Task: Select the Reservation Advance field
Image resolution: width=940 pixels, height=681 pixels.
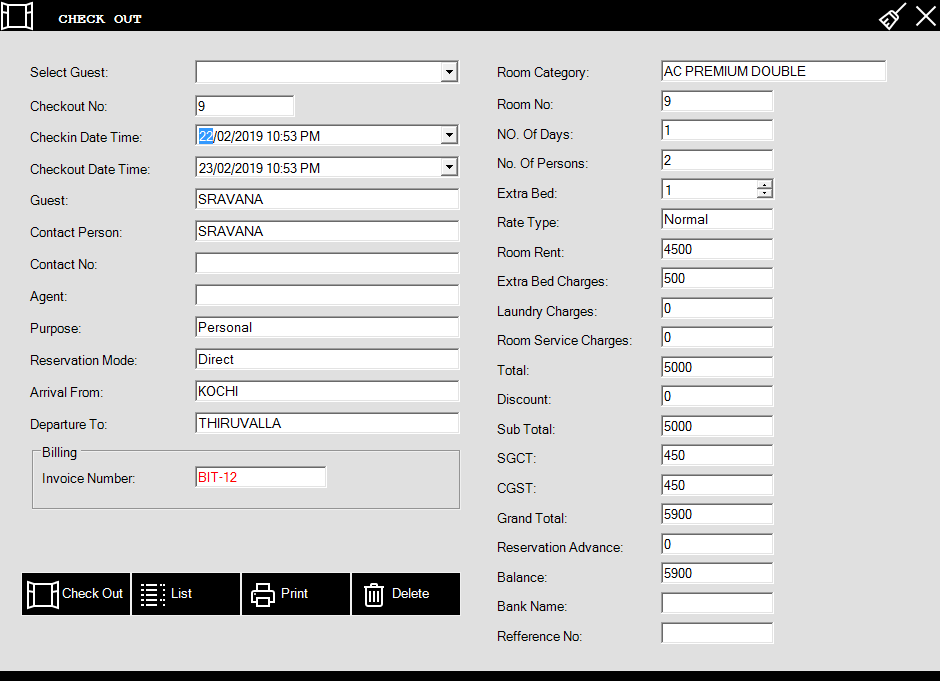Action: tap(717, 545)
